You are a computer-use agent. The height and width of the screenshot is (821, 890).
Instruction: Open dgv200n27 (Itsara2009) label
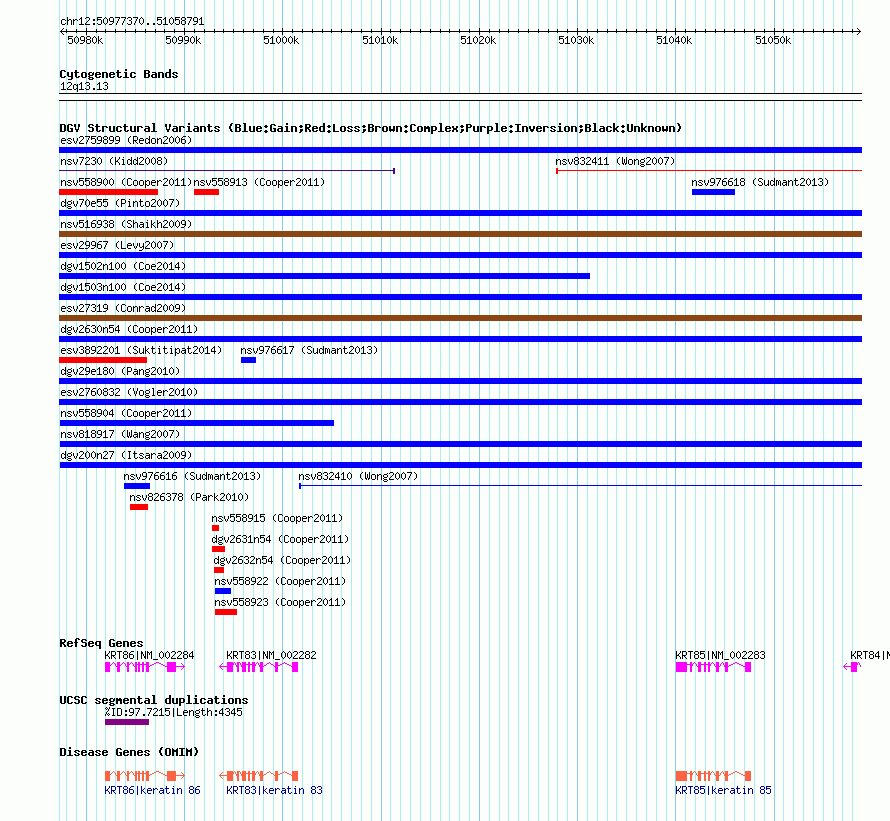tap(126, 455)
